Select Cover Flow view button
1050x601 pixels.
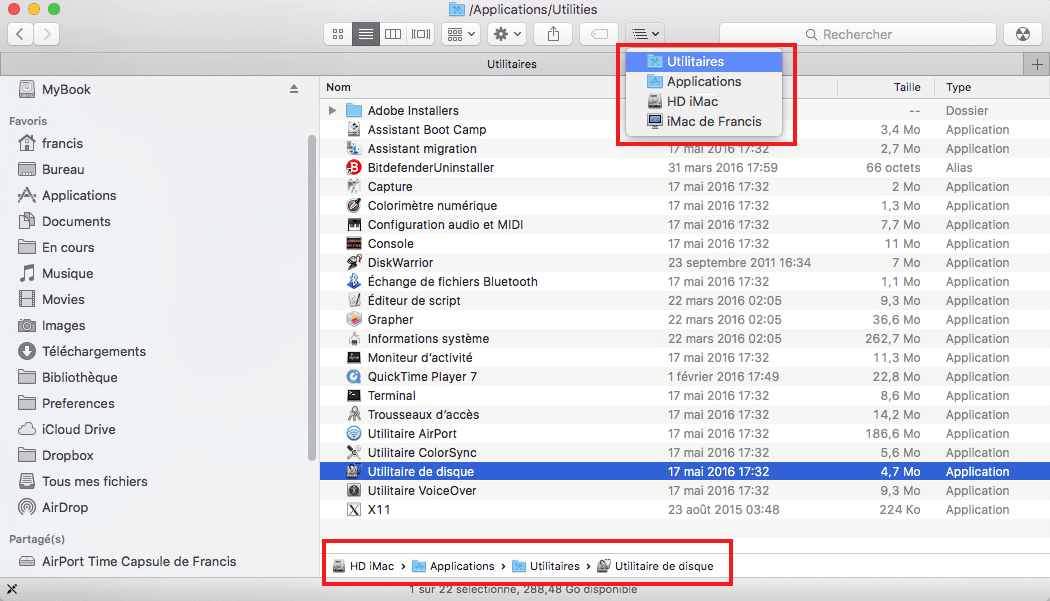click(420, 34)
